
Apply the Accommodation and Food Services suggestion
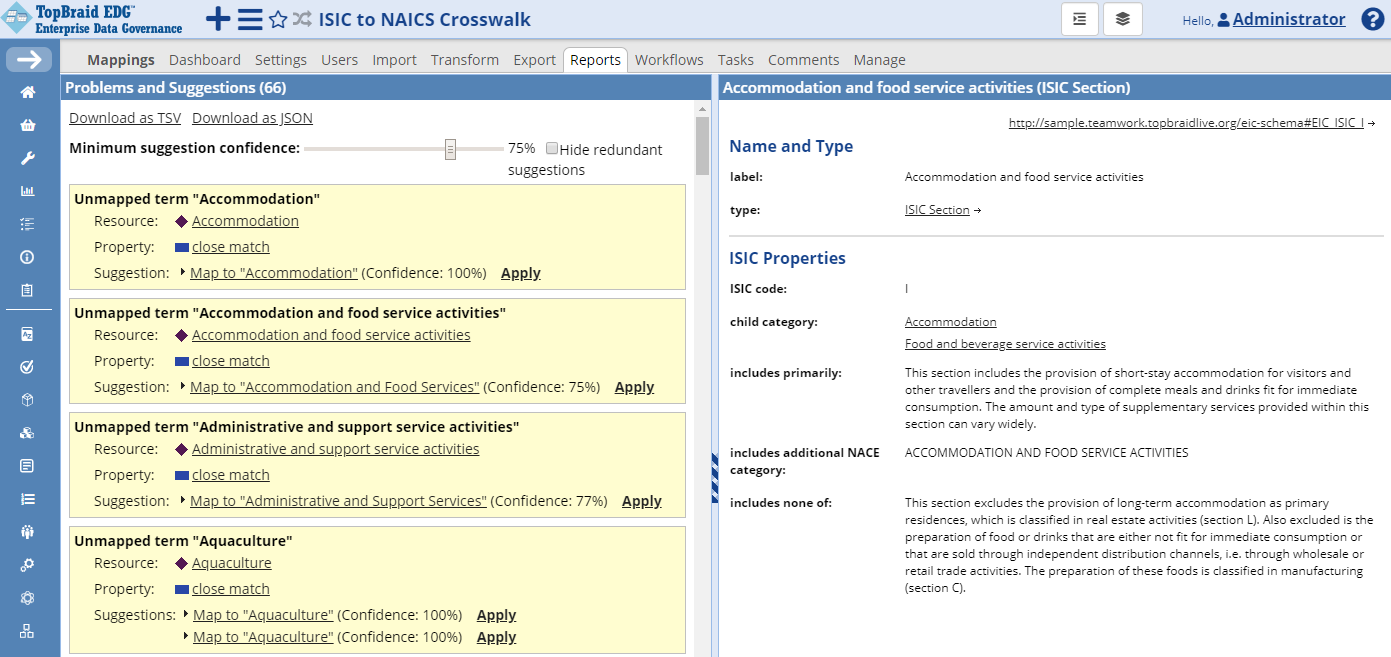click(634, 387)
